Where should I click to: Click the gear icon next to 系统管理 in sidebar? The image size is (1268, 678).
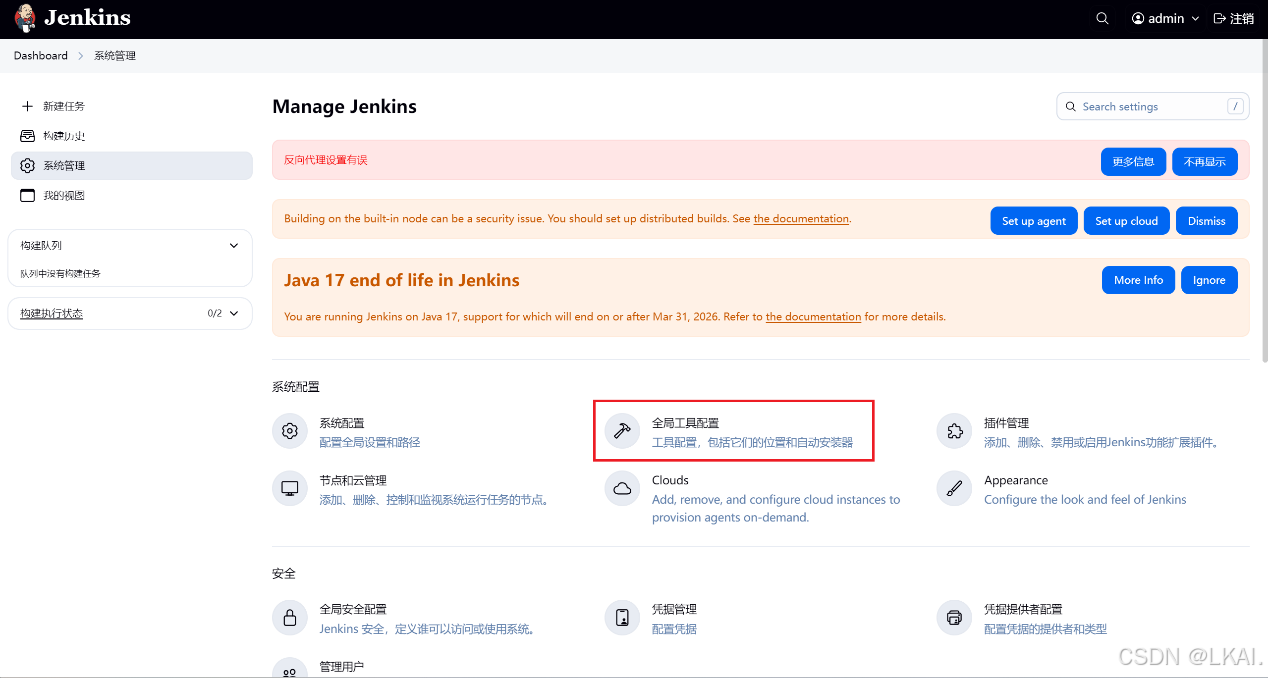(x=27, y=166)
